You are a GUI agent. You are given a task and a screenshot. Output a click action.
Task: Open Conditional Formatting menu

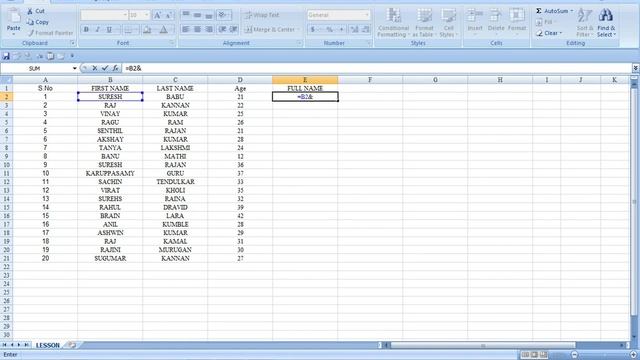(393, 23)
